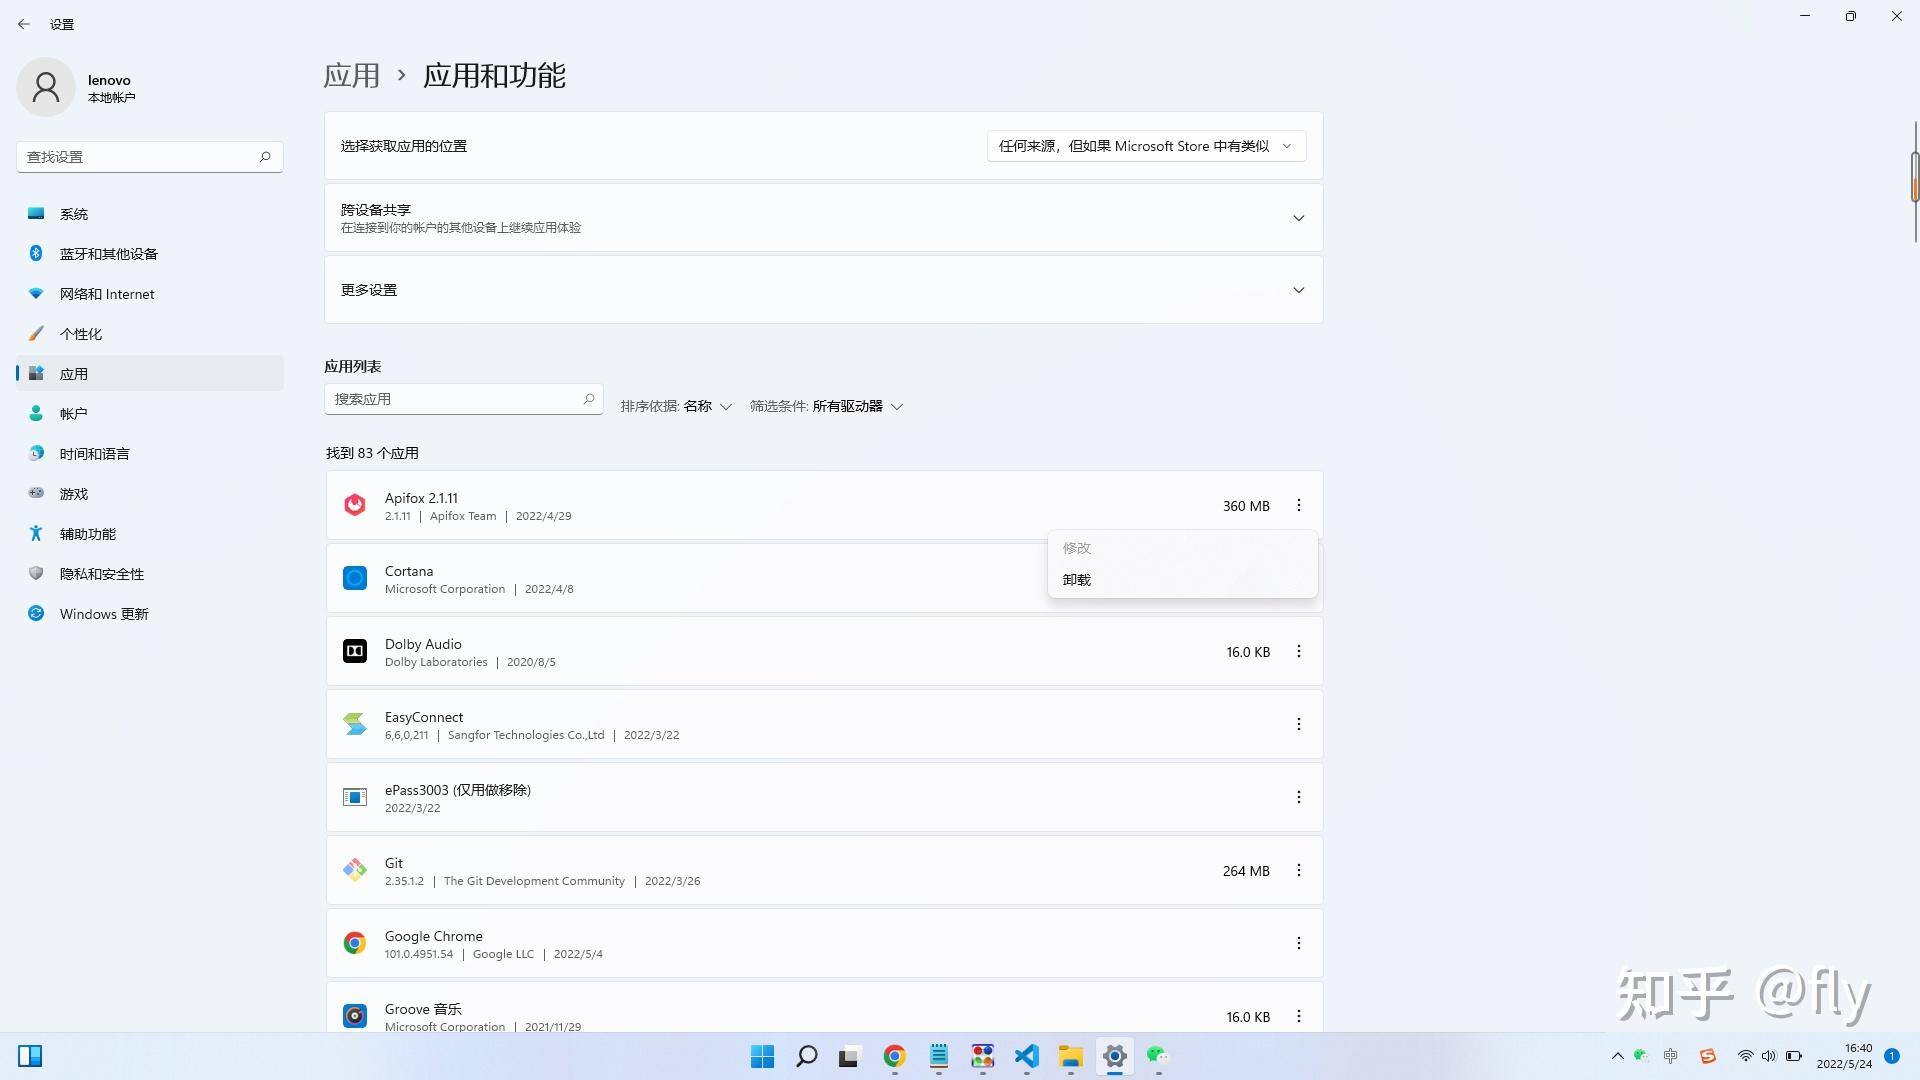Select the Git 2.35.1.2 app row
Image resolution: width=1920 pixels, height=1080 pixels.
[x=824, y=870]
